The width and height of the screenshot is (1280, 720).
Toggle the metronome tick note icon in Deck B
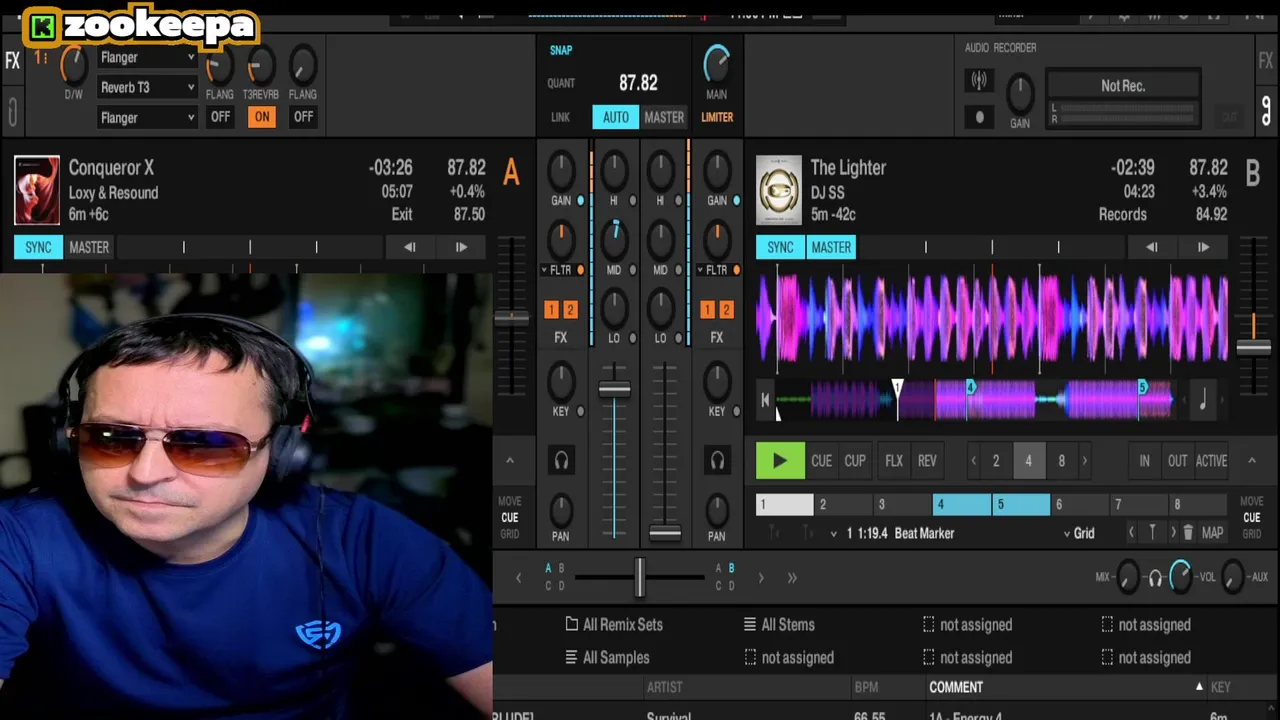tap(1203, 400)
